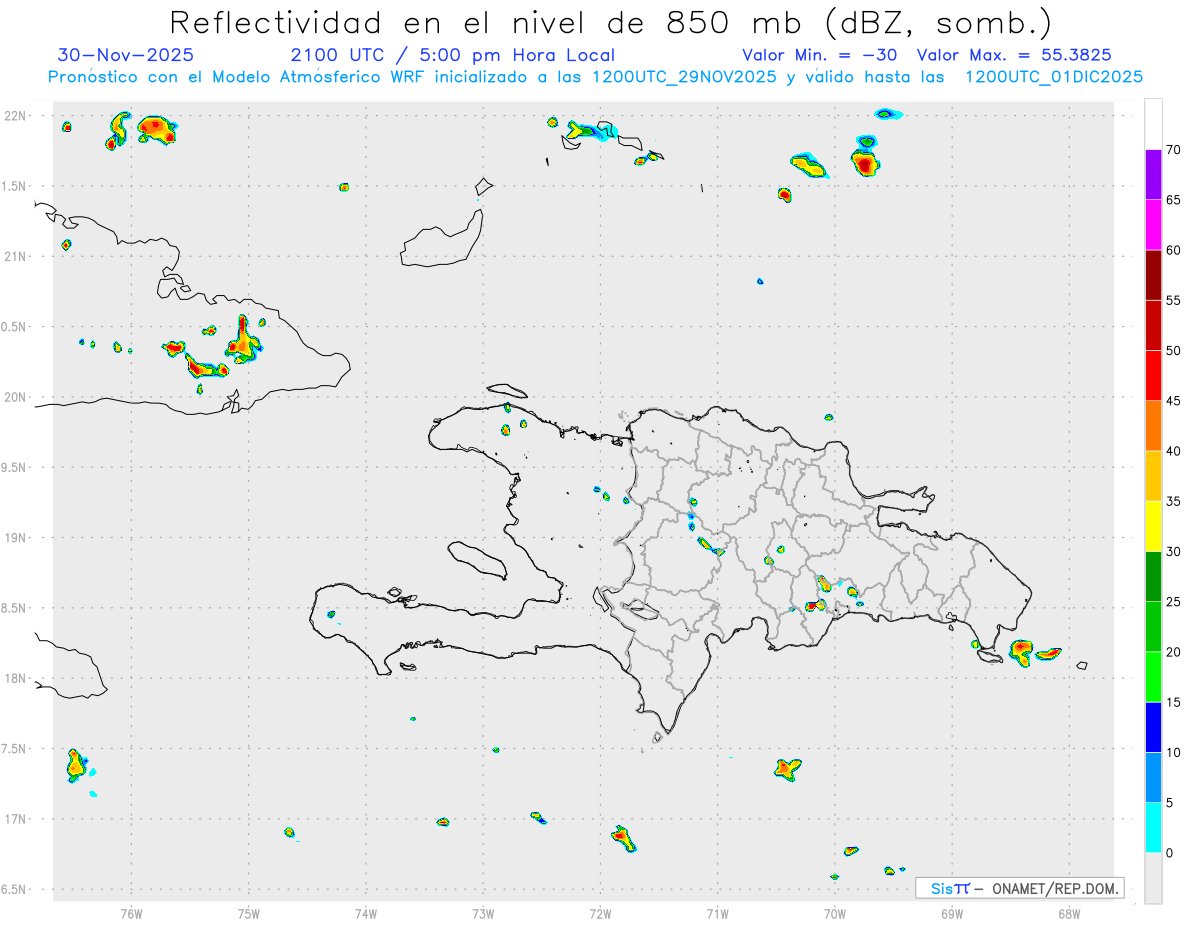Click the 'Valor Min. = -30' text
Screen dimensions: 1200x927
click(820, 55)
